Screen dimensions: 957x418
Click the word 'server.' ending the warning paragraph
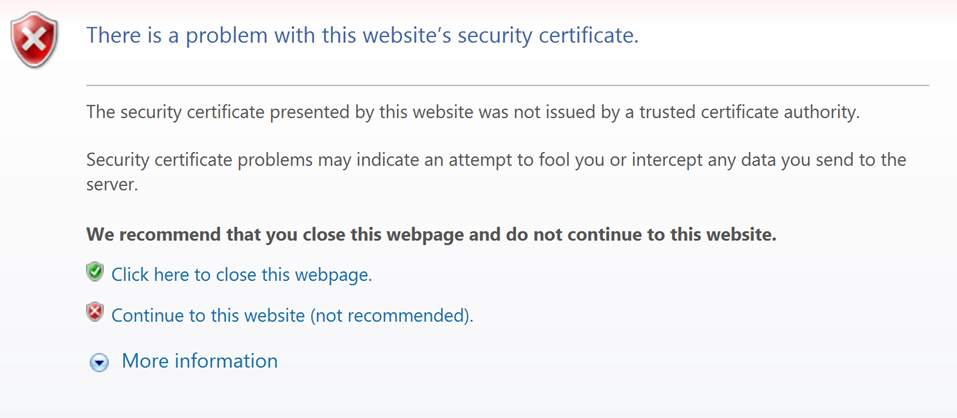112,185
